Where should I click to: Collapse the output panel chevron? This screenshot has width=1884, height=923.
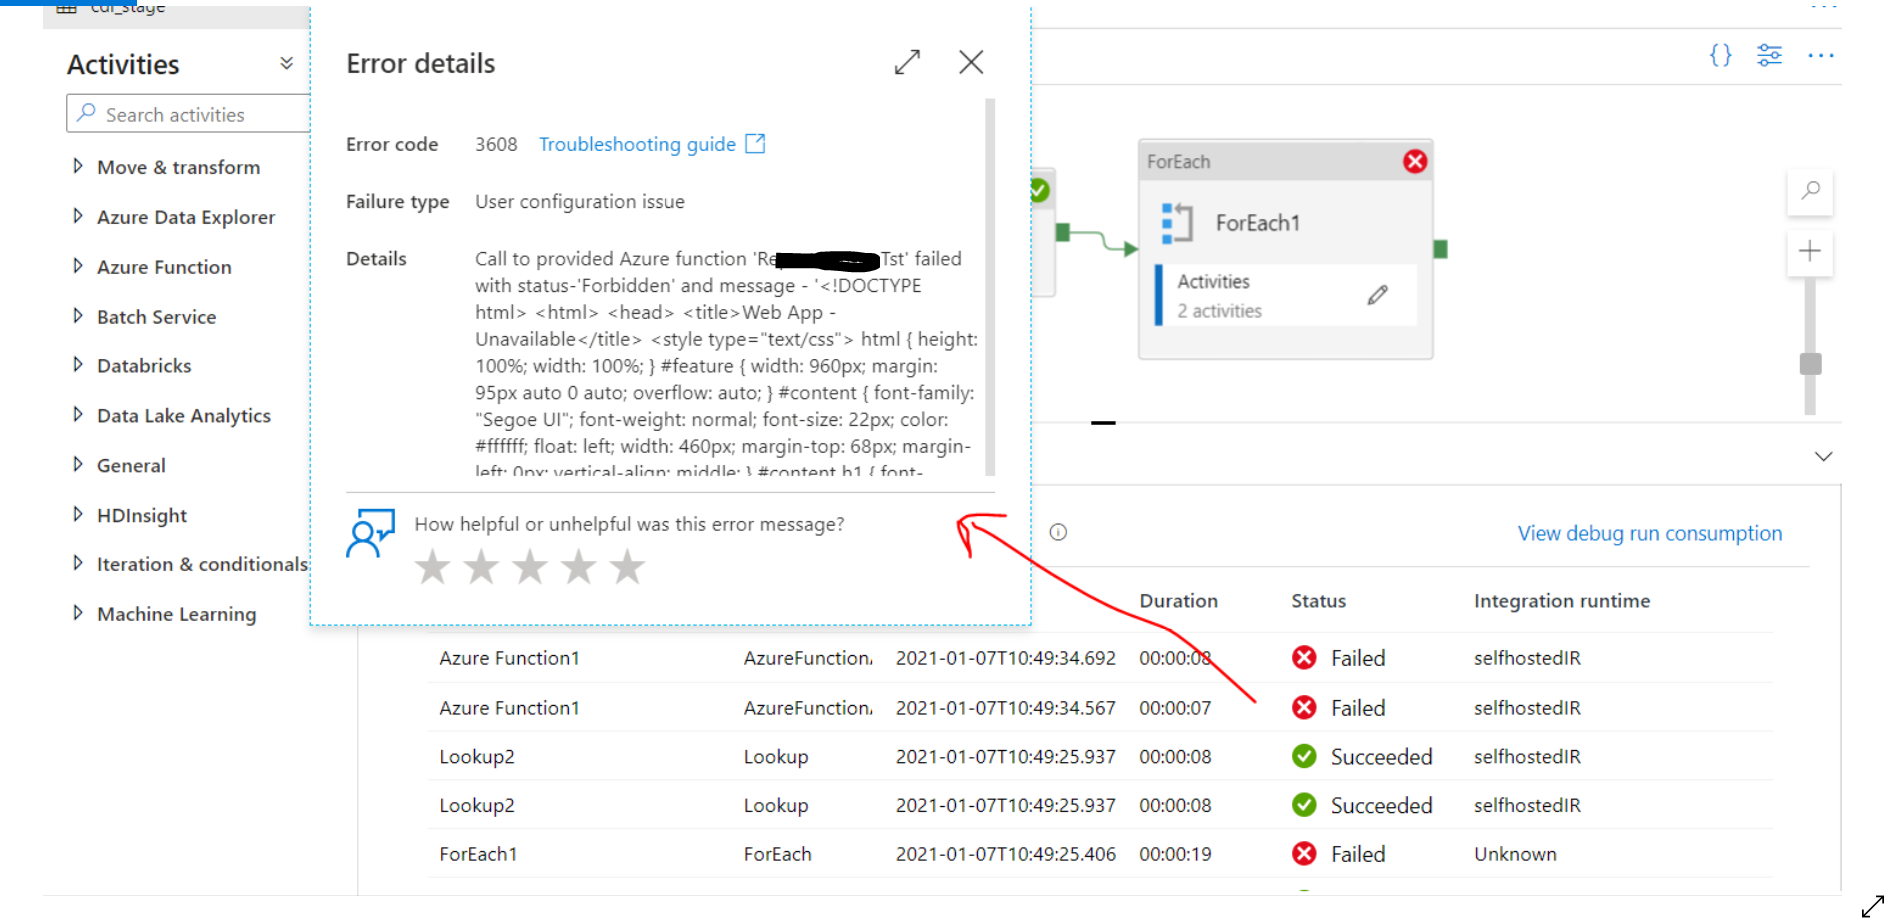pyautogui.click(x=1823, y=456)
